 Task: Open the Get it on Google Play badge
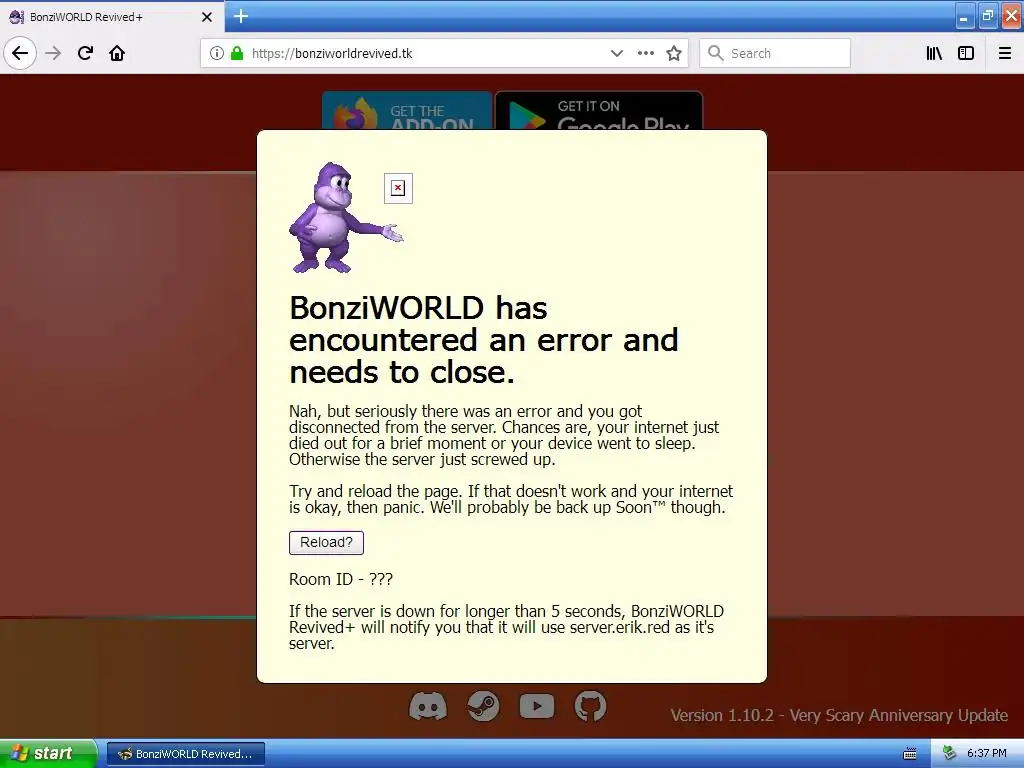coord(599,111)
